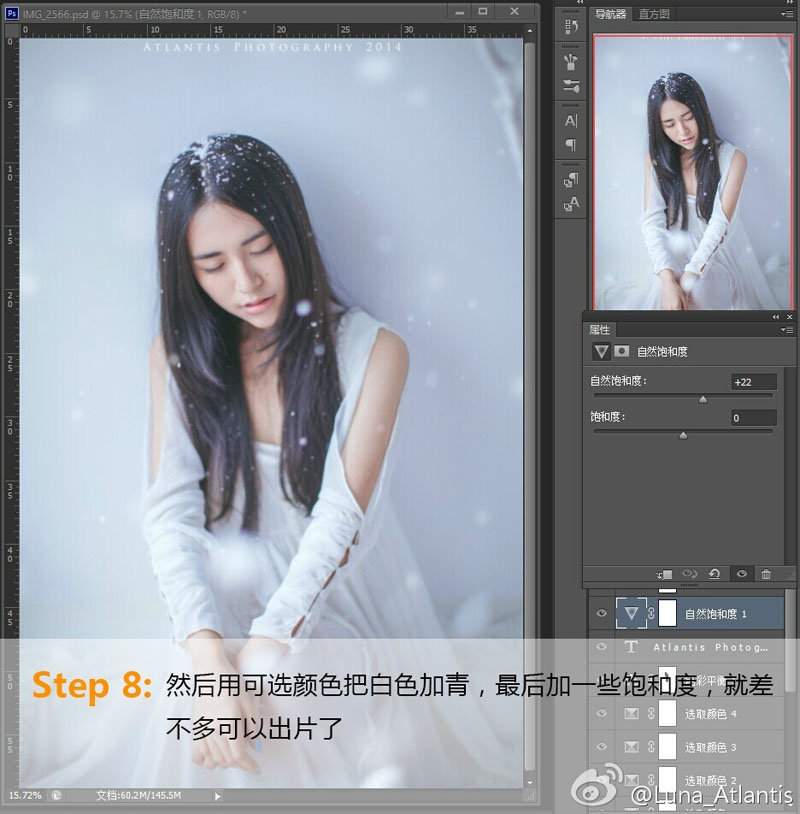Viewport: 800px width, 814px height.
Task: Minimize the IMG_2566.psd document window
Action: 459,12
